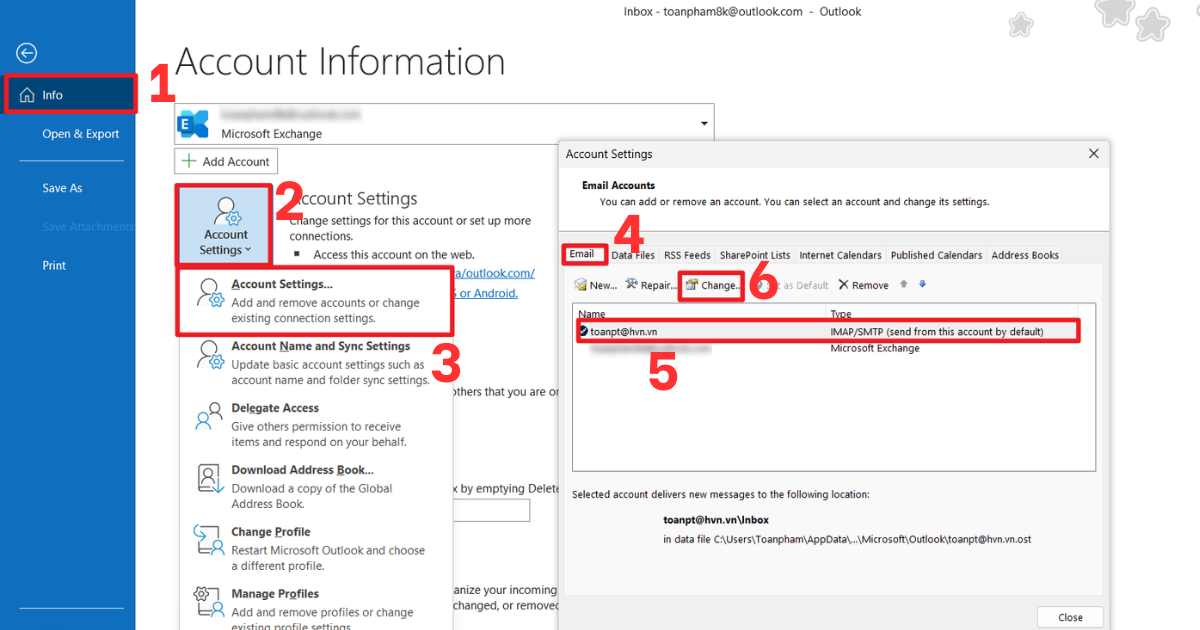The image size is (1200, 630).
Task: Click New... in Account Settings toolbar
Action: [x=596, y=285]
